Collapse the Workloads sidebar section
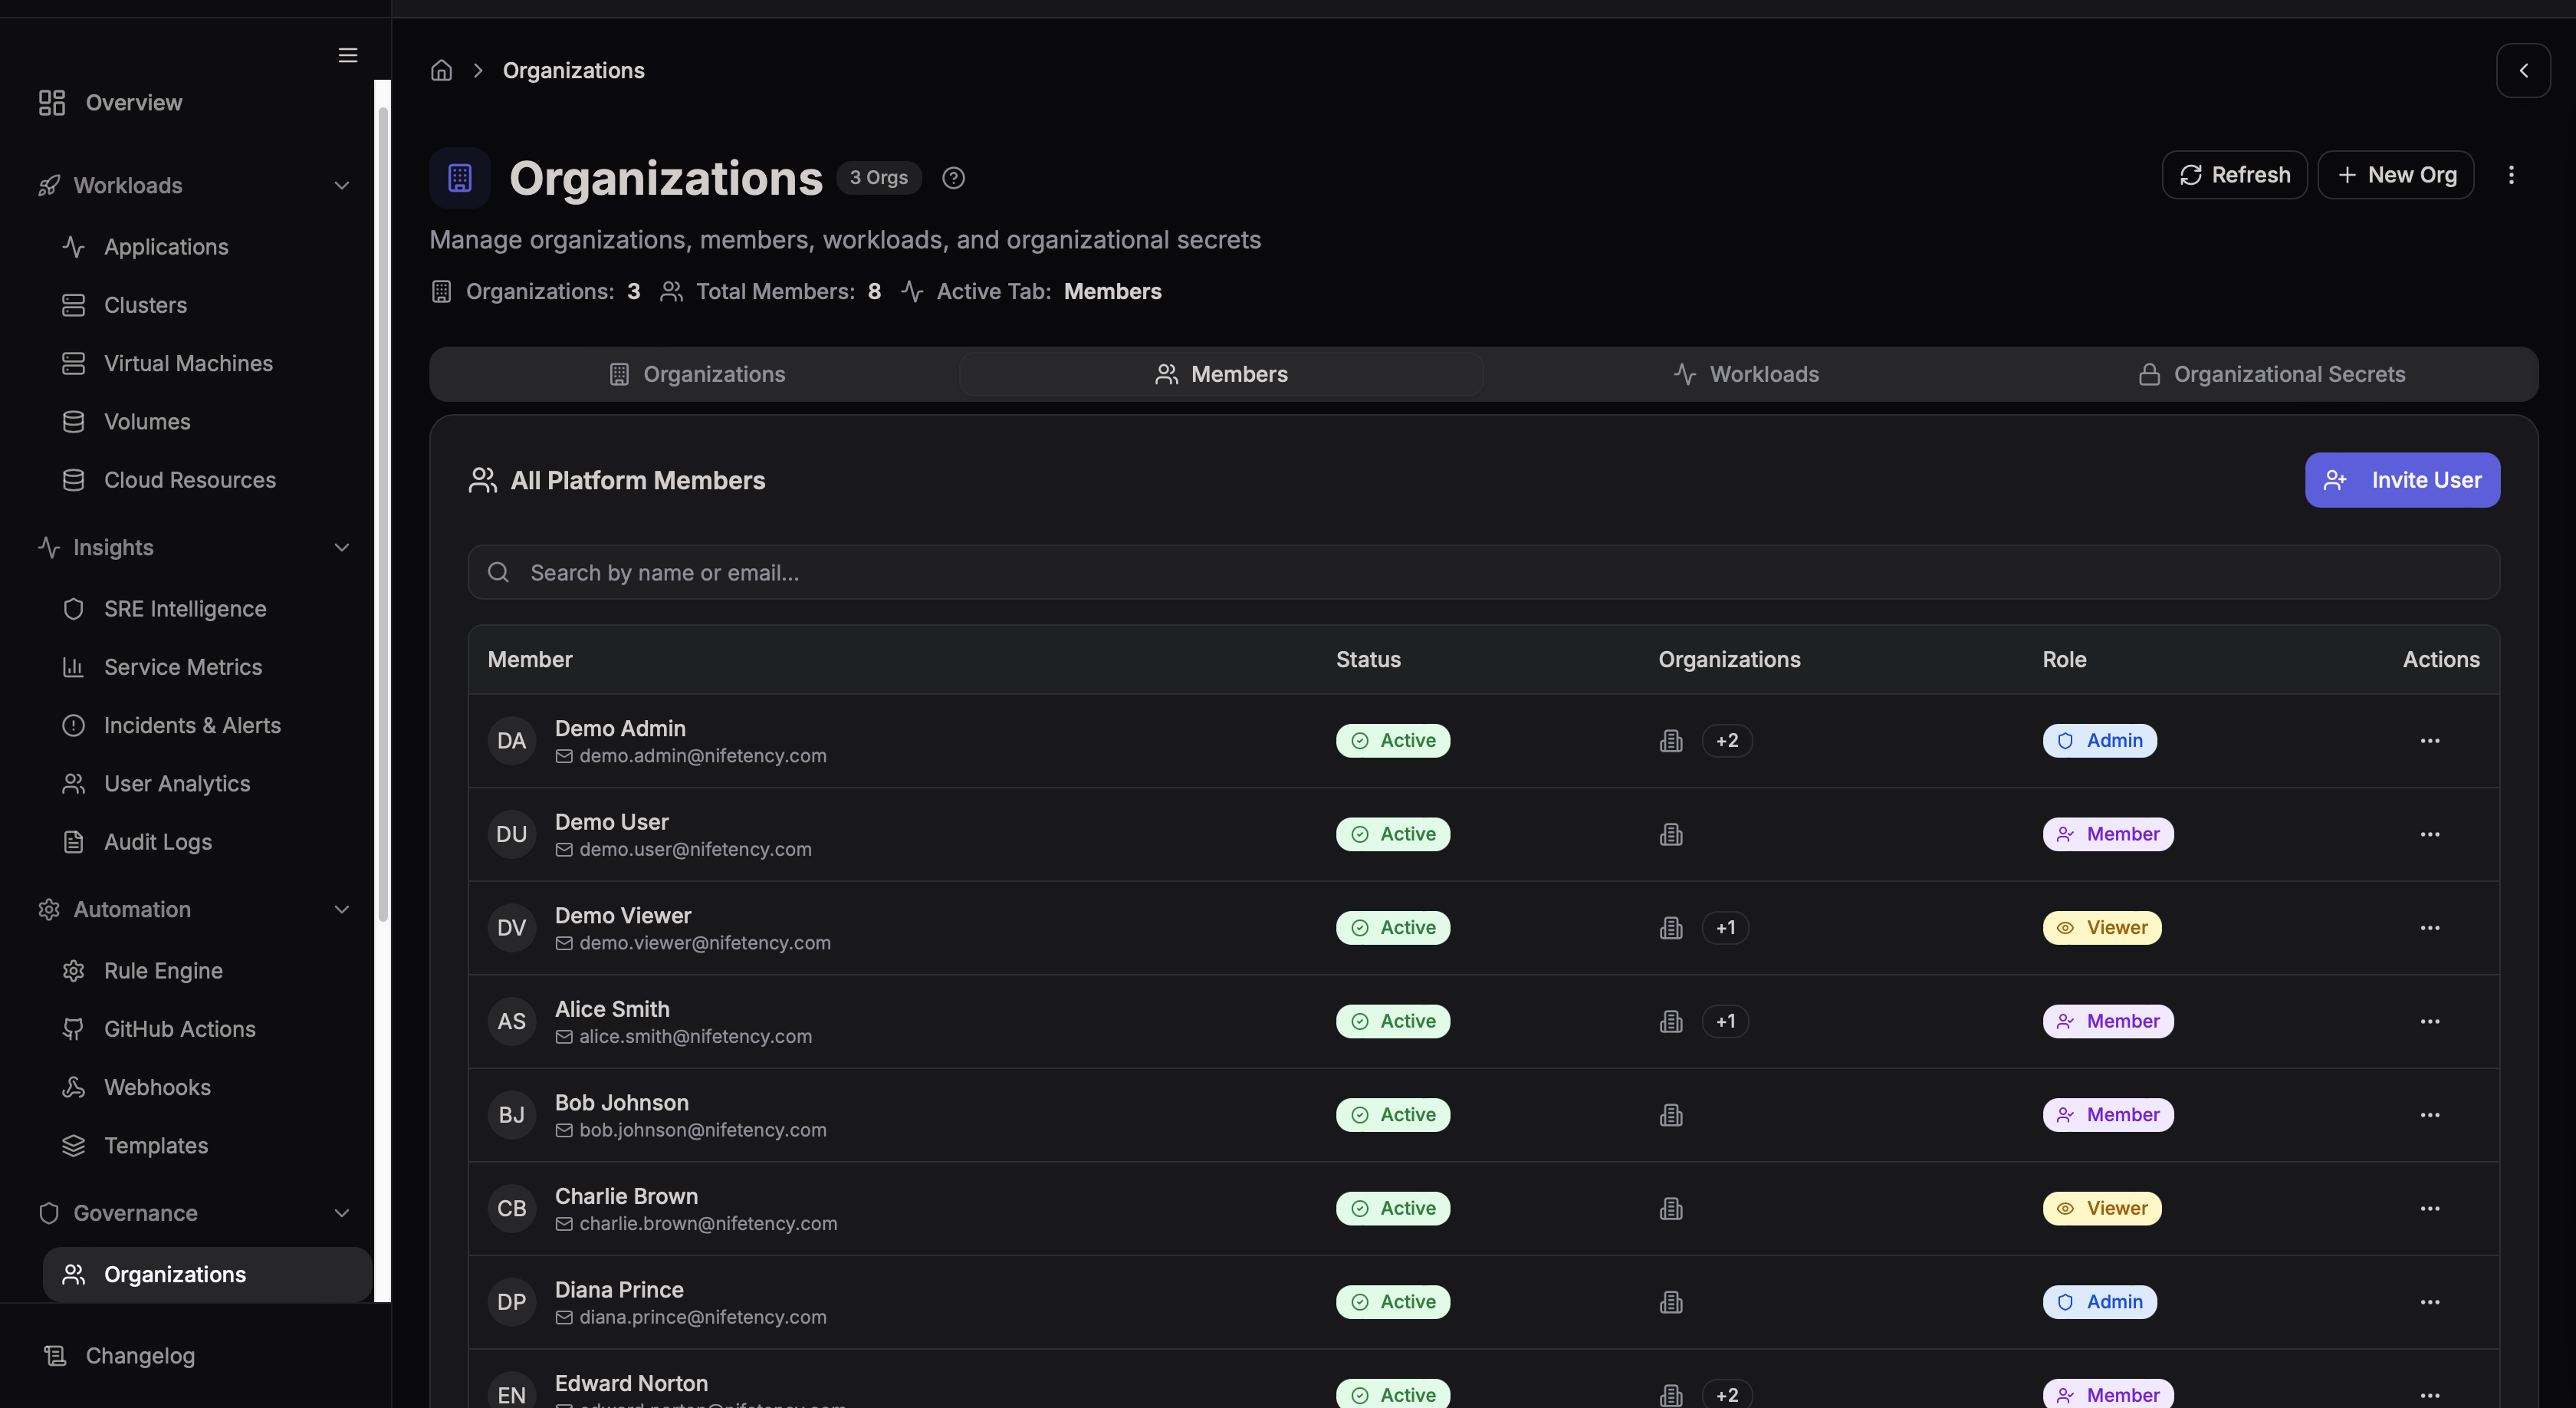 (x=343, y=185)
